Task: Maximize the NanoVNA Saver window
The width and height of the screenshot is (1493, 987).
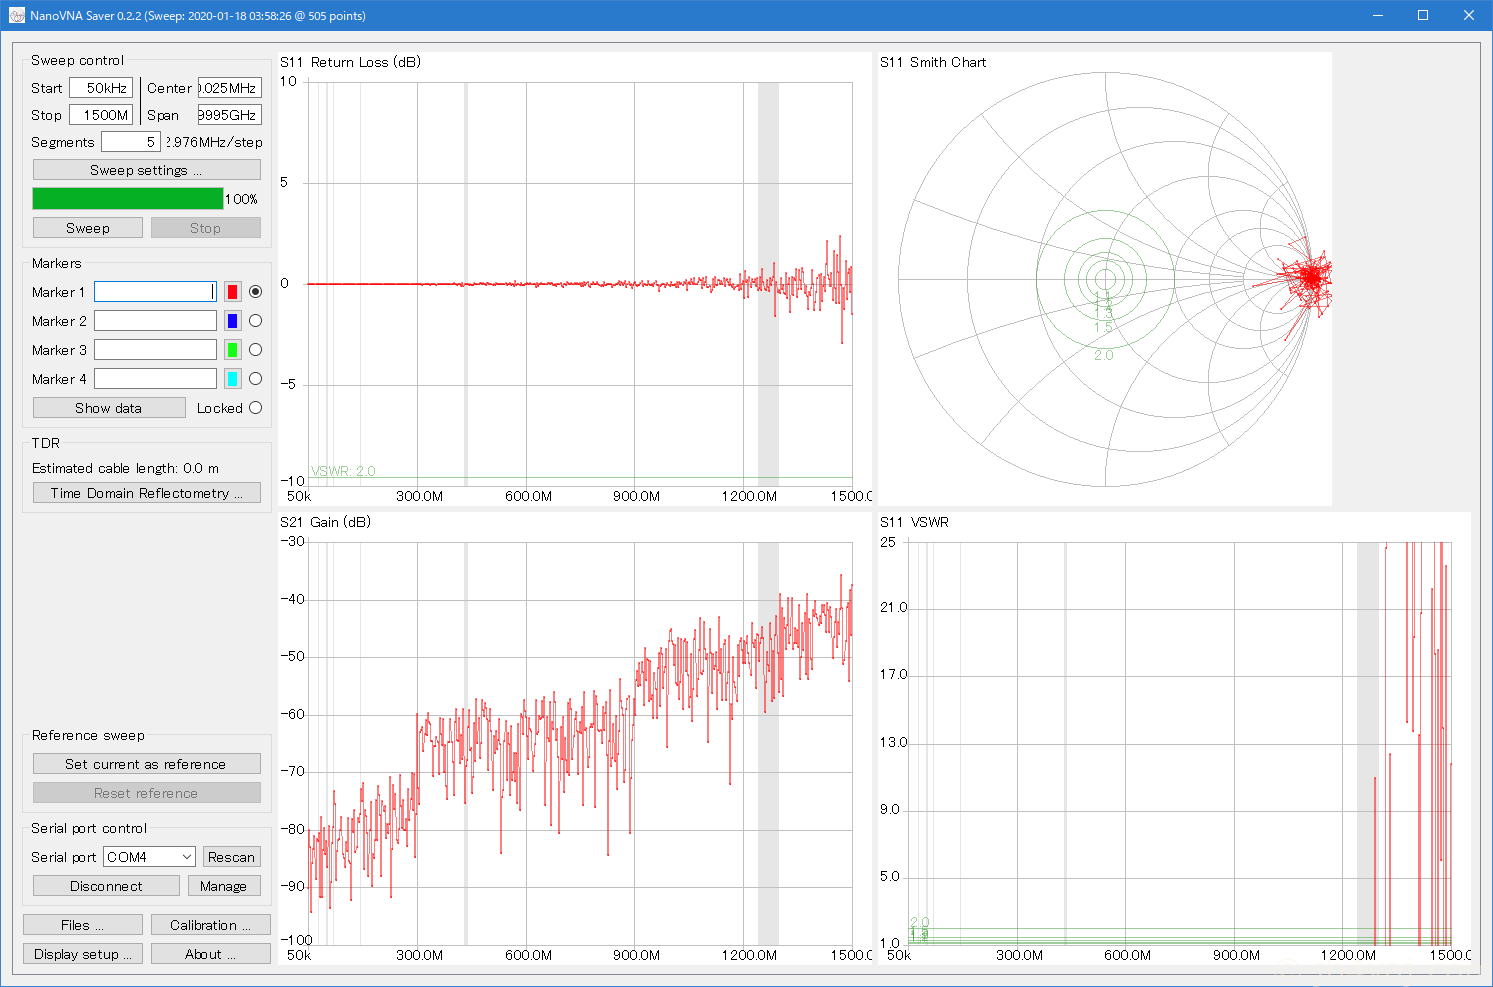Action: 1424,15
